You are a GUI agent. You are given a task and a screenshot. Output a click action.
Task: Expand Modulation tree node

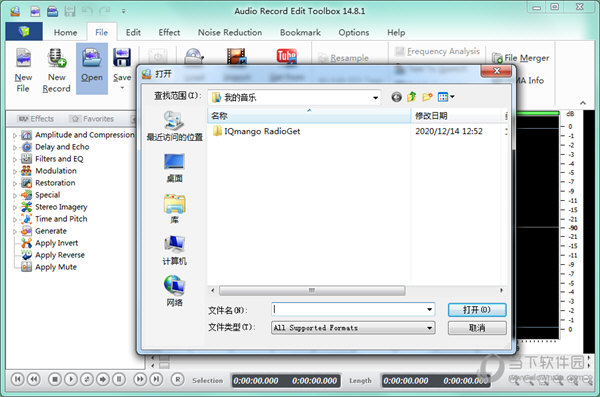click(15, 171)
